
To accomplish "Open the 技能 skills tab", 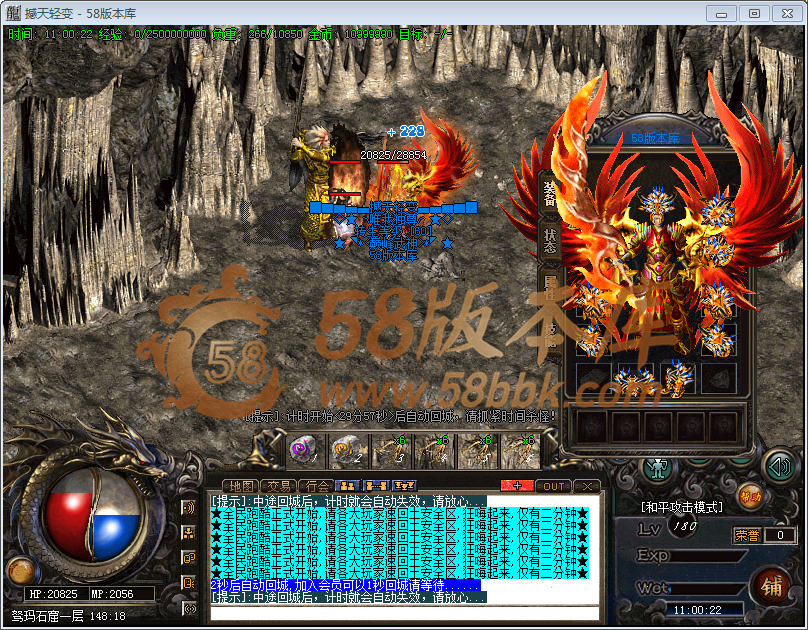I will (550, 335).
